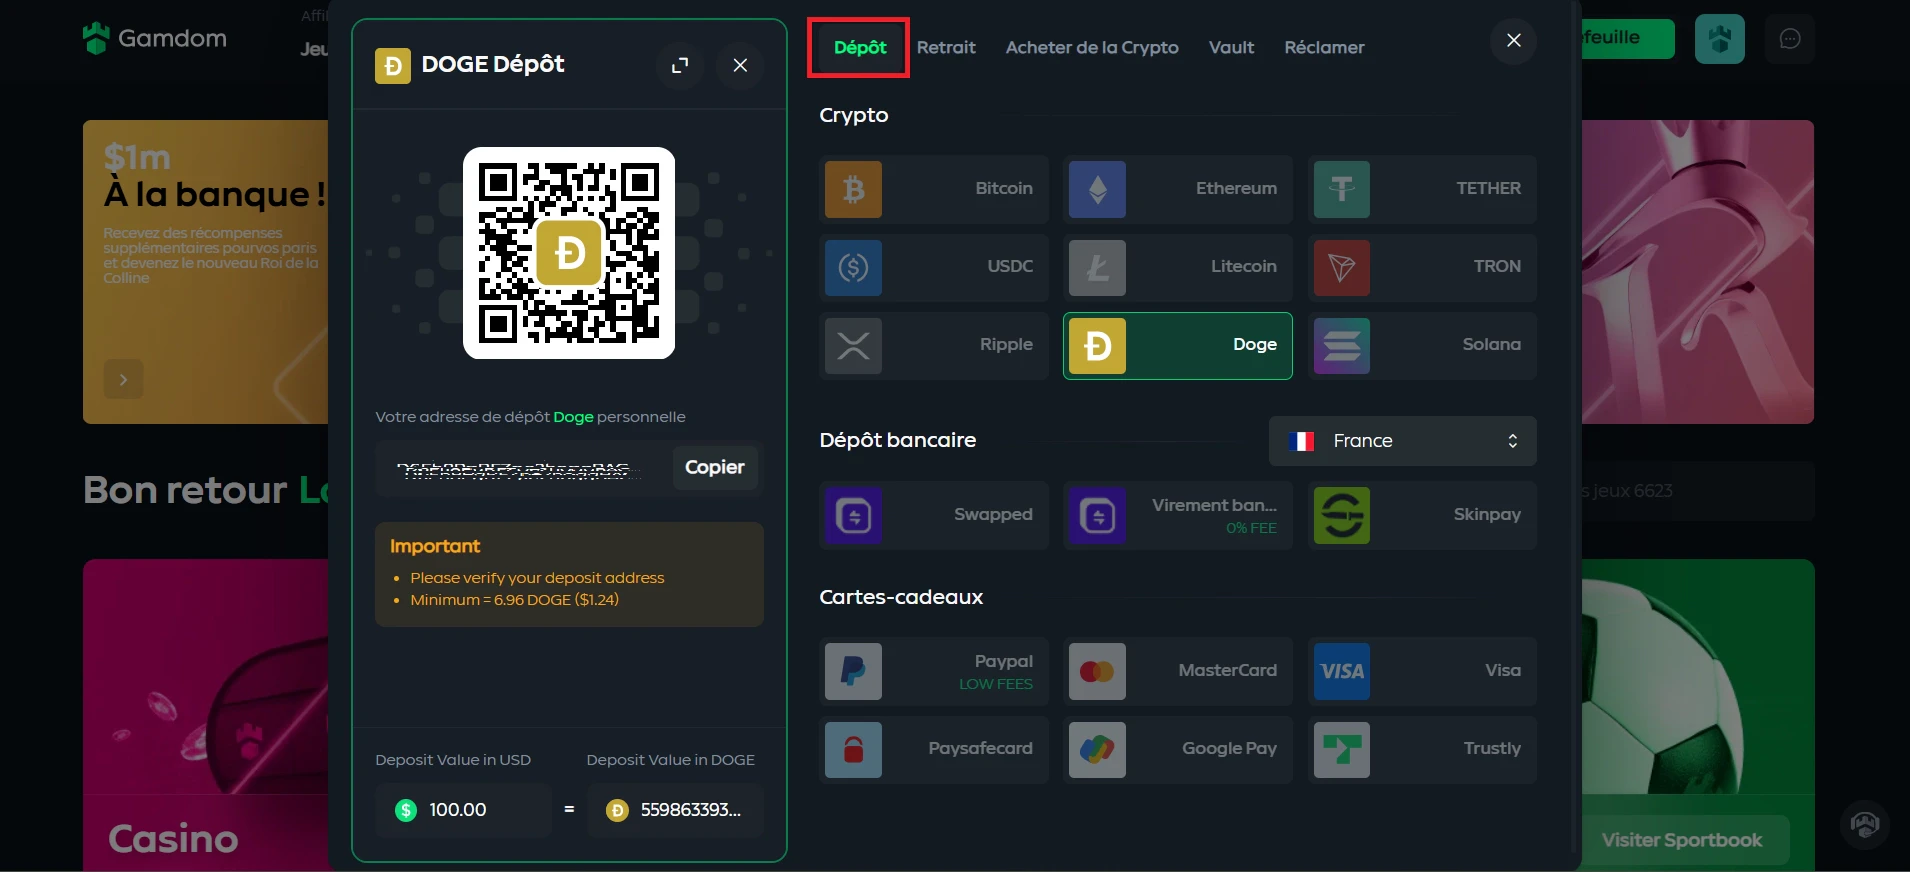Click the "Casino" card title
This screenshot has height=872, width=1910.
pos(173,839)
